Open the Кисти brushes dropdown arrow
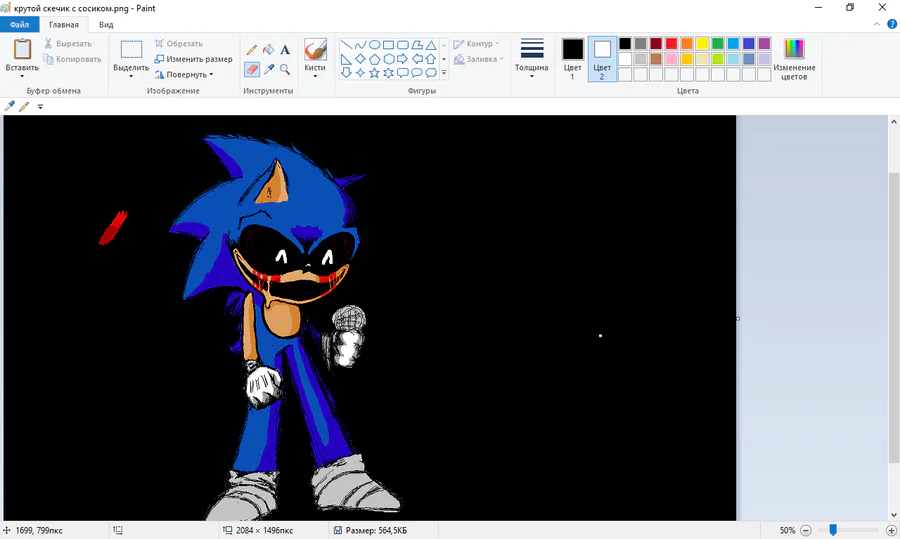The image size is (900, 539). point(315,76)
